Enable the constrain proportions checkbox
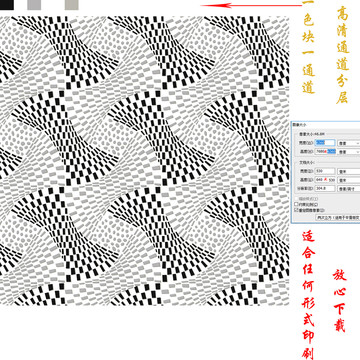 tap(296, 204)
